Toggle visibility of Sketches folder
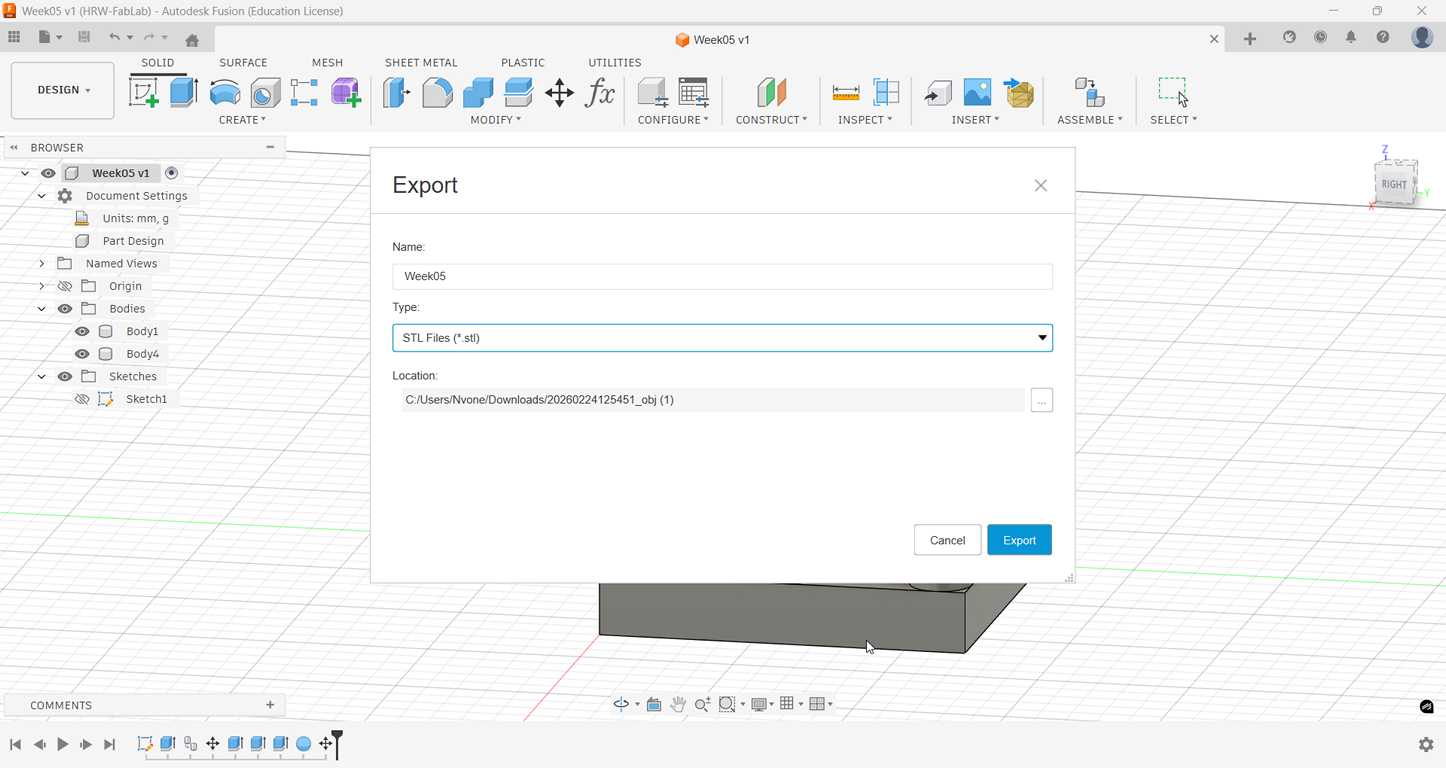The height and width of the screenshot is (768, 1446). click(x=65, y=377)
